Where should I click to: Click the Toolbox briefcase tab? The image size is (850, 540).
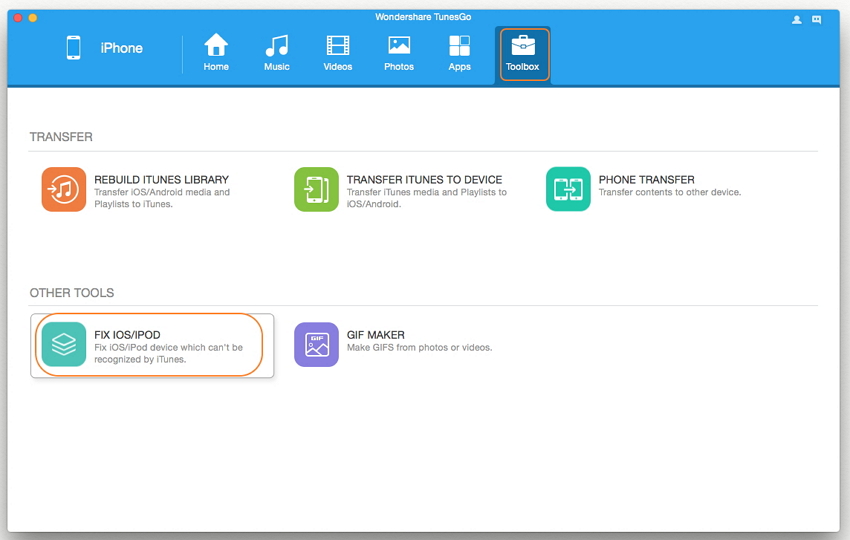point(522,53)
